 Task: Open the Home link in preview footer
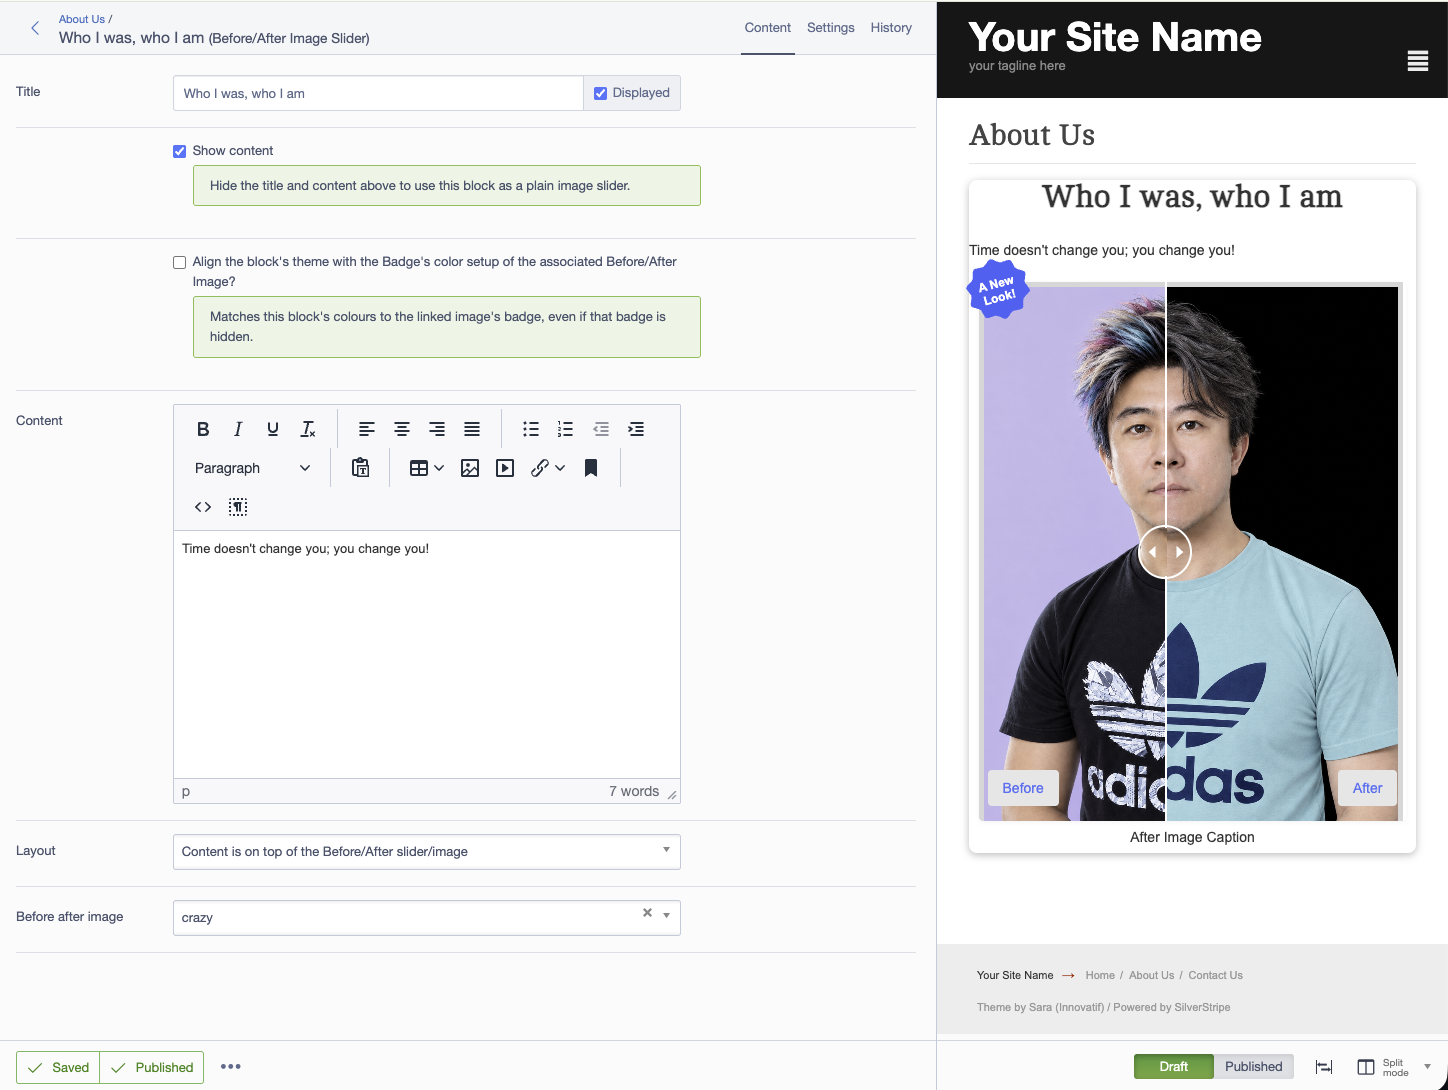1100,975
